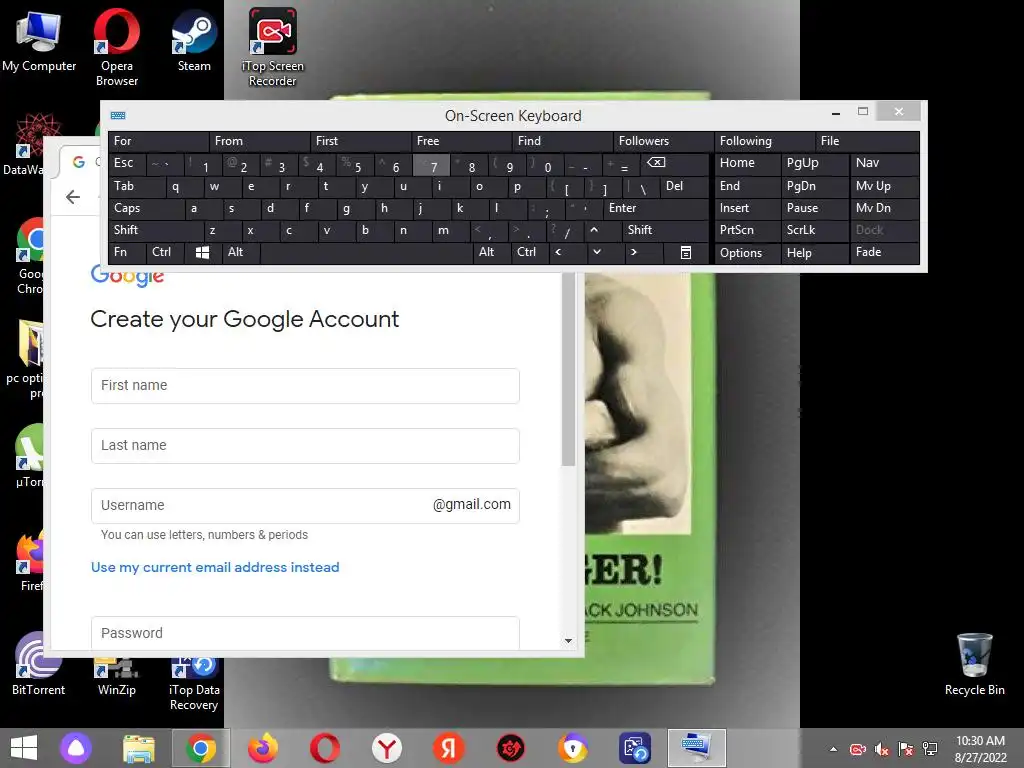
Task: Toggle left Shift key on On-Screen Keyboard
Action: pos(155,231)
